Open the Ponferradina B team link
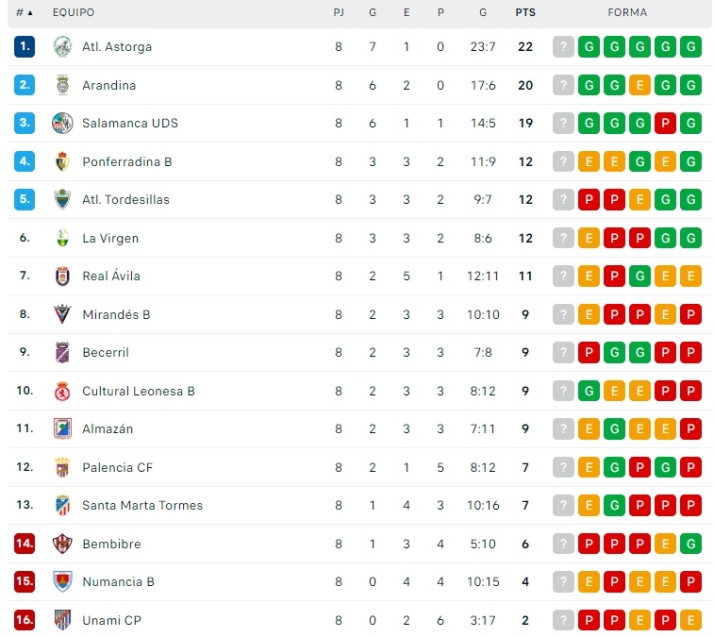The height and width of the screenshot is (637, 714). pos(127,161)
